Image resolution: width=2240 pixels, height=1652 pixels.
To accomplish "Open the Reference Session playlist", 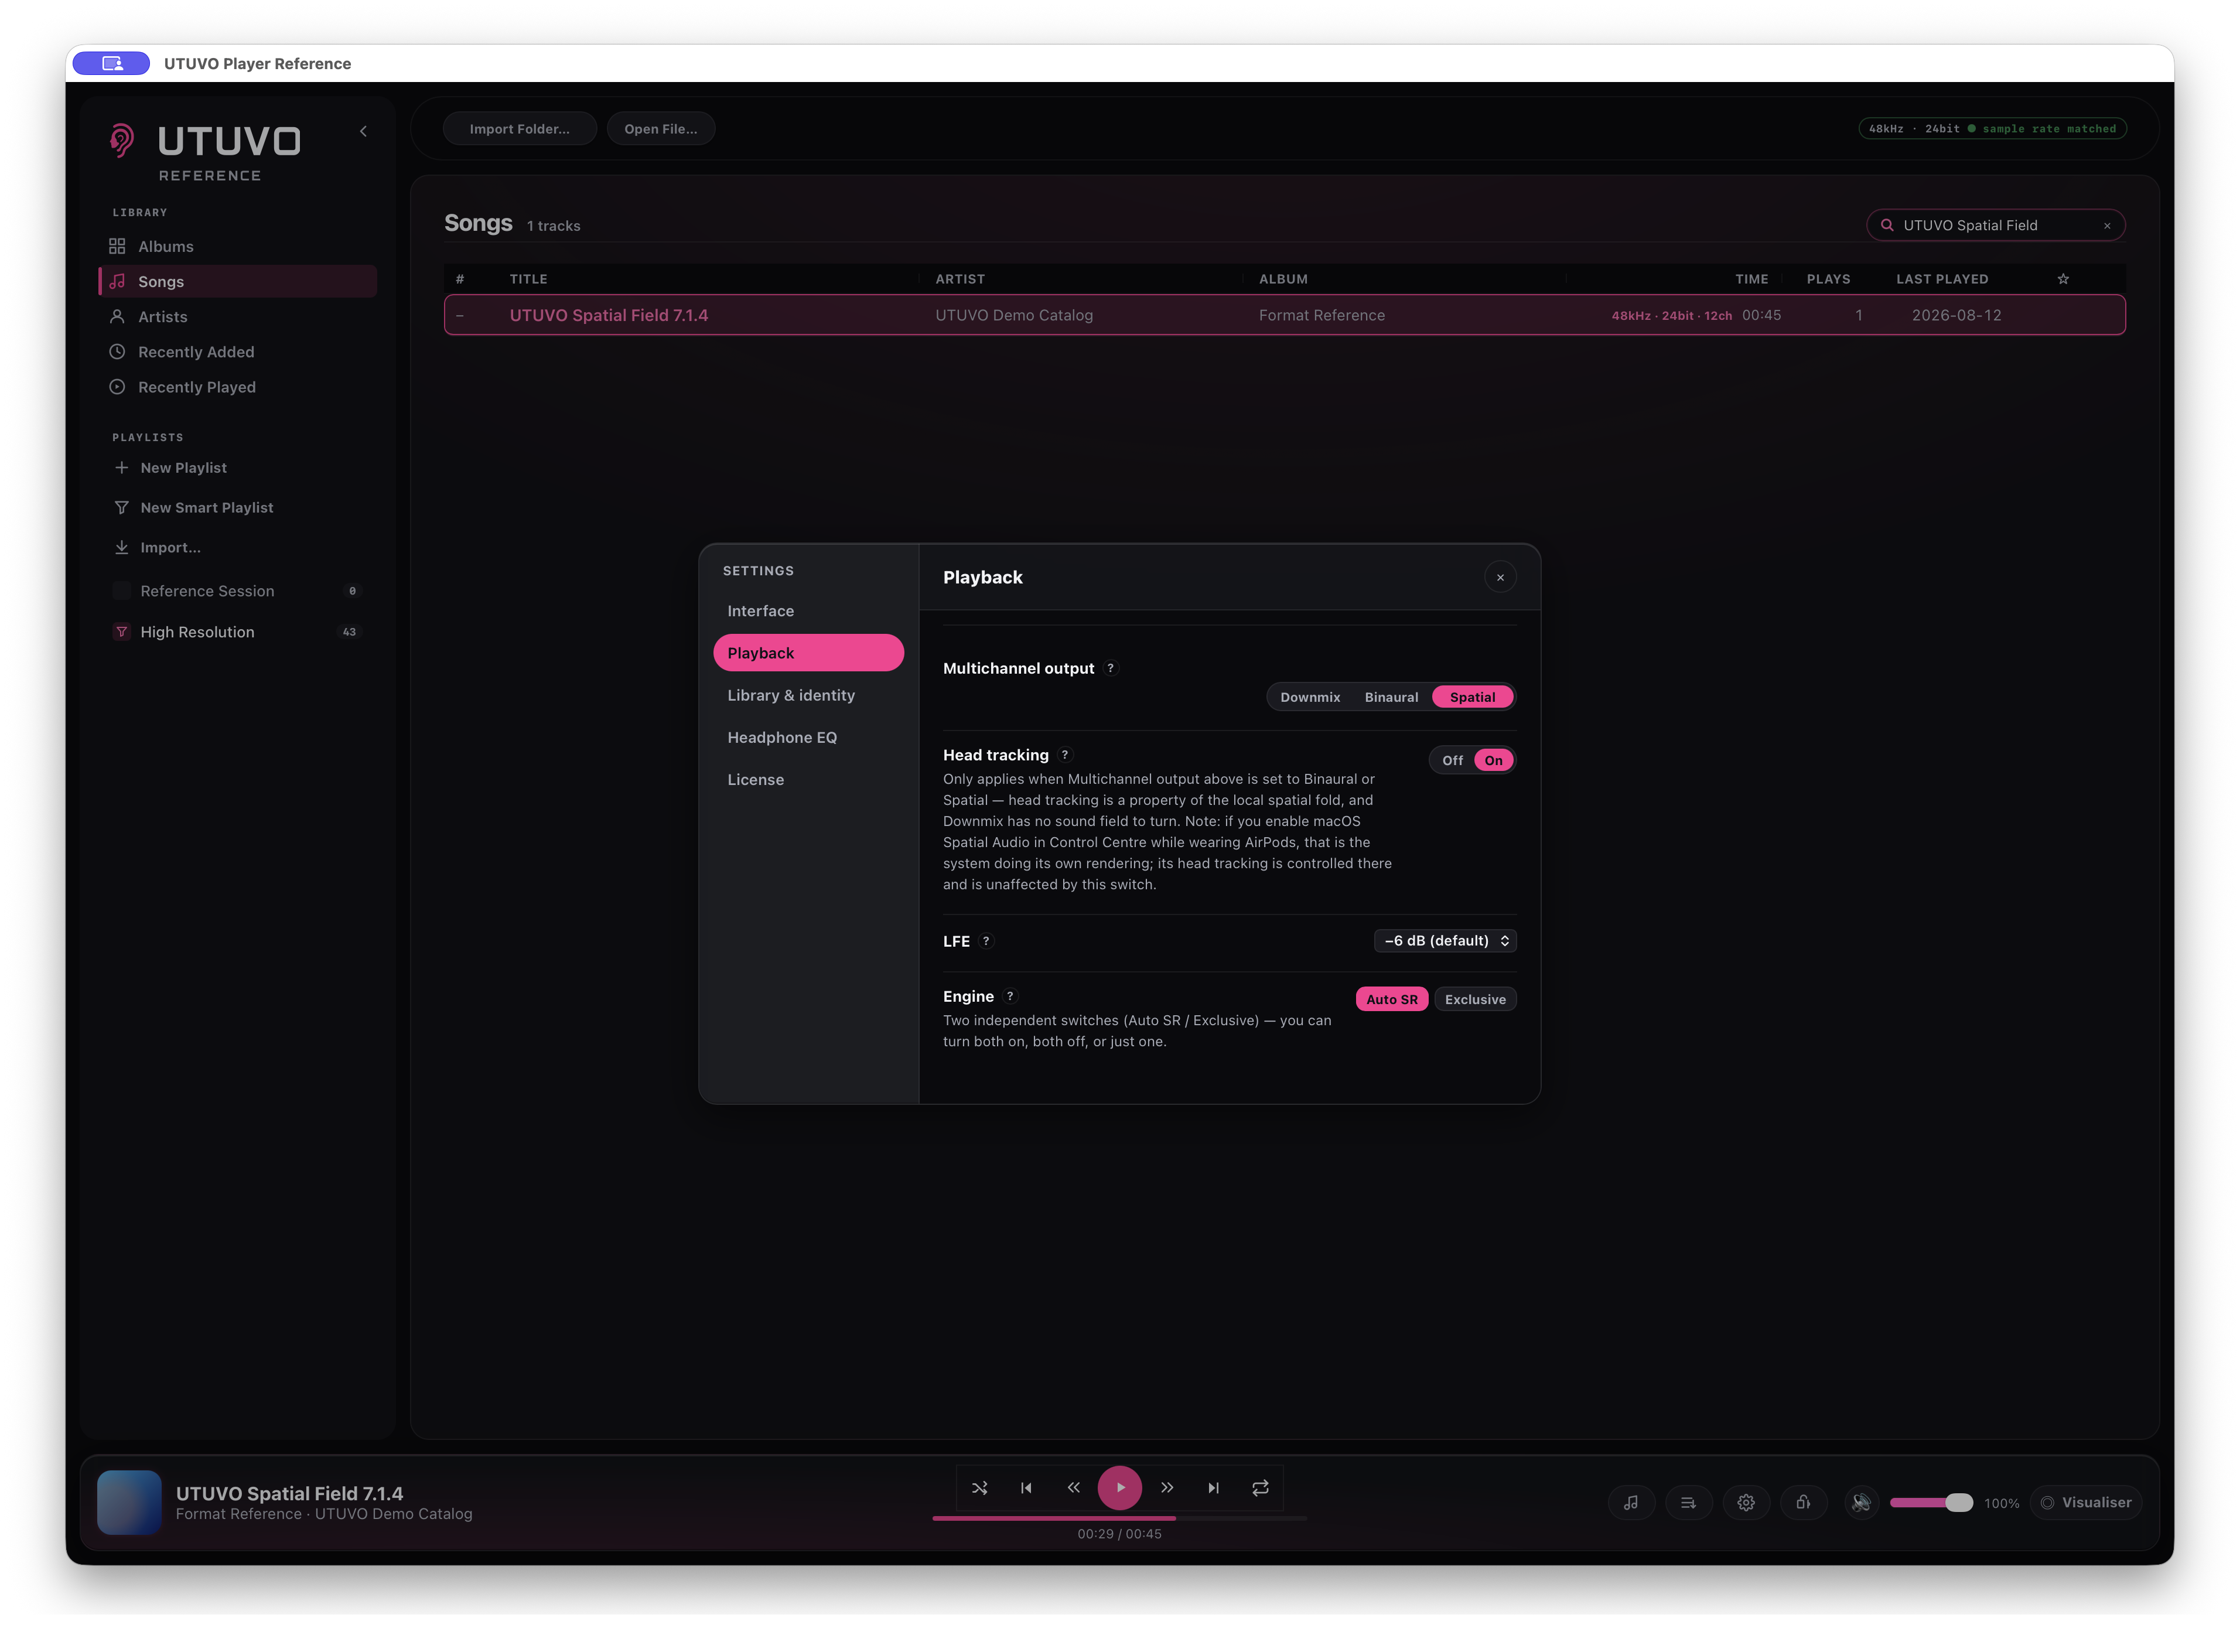I will pyautogui.click(x=238, y=591).
